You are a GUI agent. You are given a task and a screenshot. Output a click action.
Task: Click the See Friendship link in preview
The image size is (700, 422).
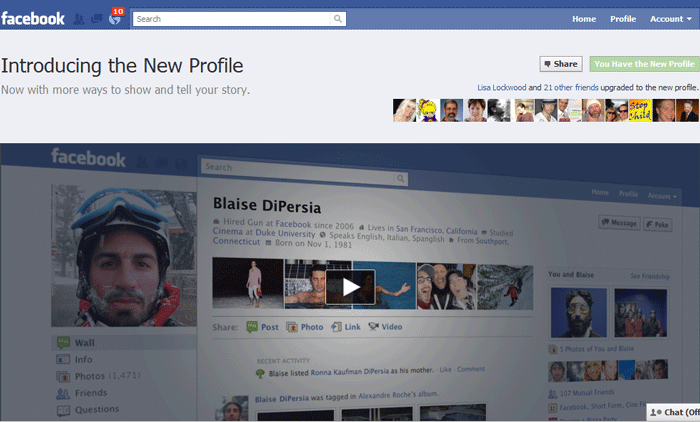point(650,276)
